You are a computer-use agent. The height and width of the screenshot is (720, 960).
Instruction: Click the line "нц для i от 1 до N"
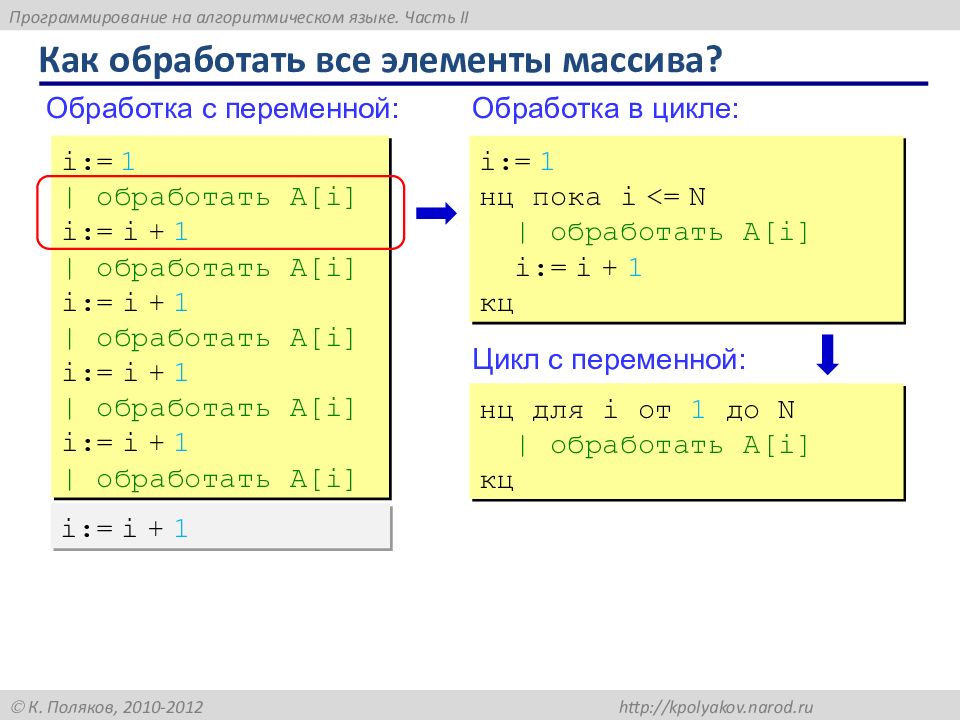pyautogui.click(x=637, y=410)
